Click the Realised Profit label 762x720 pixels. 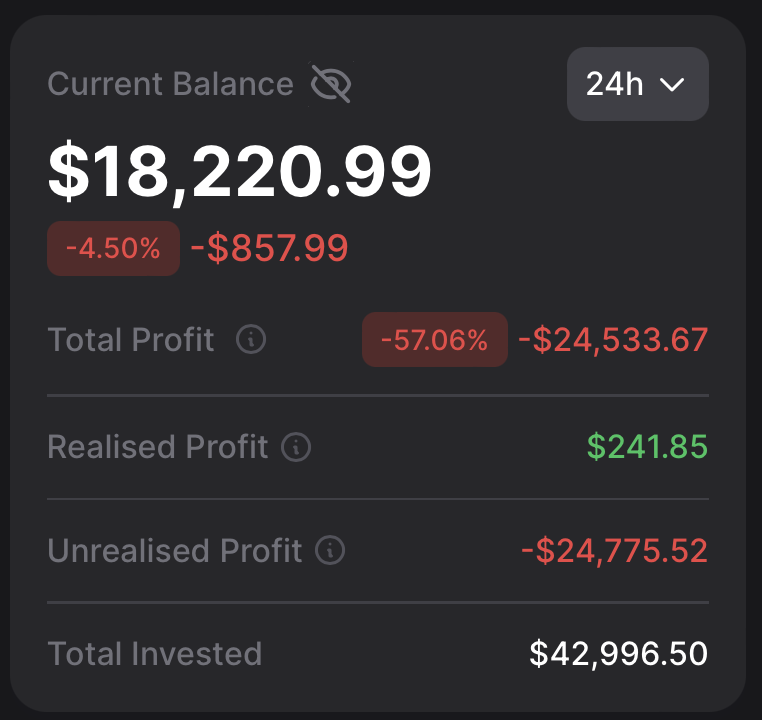click(x=158, y=447)
